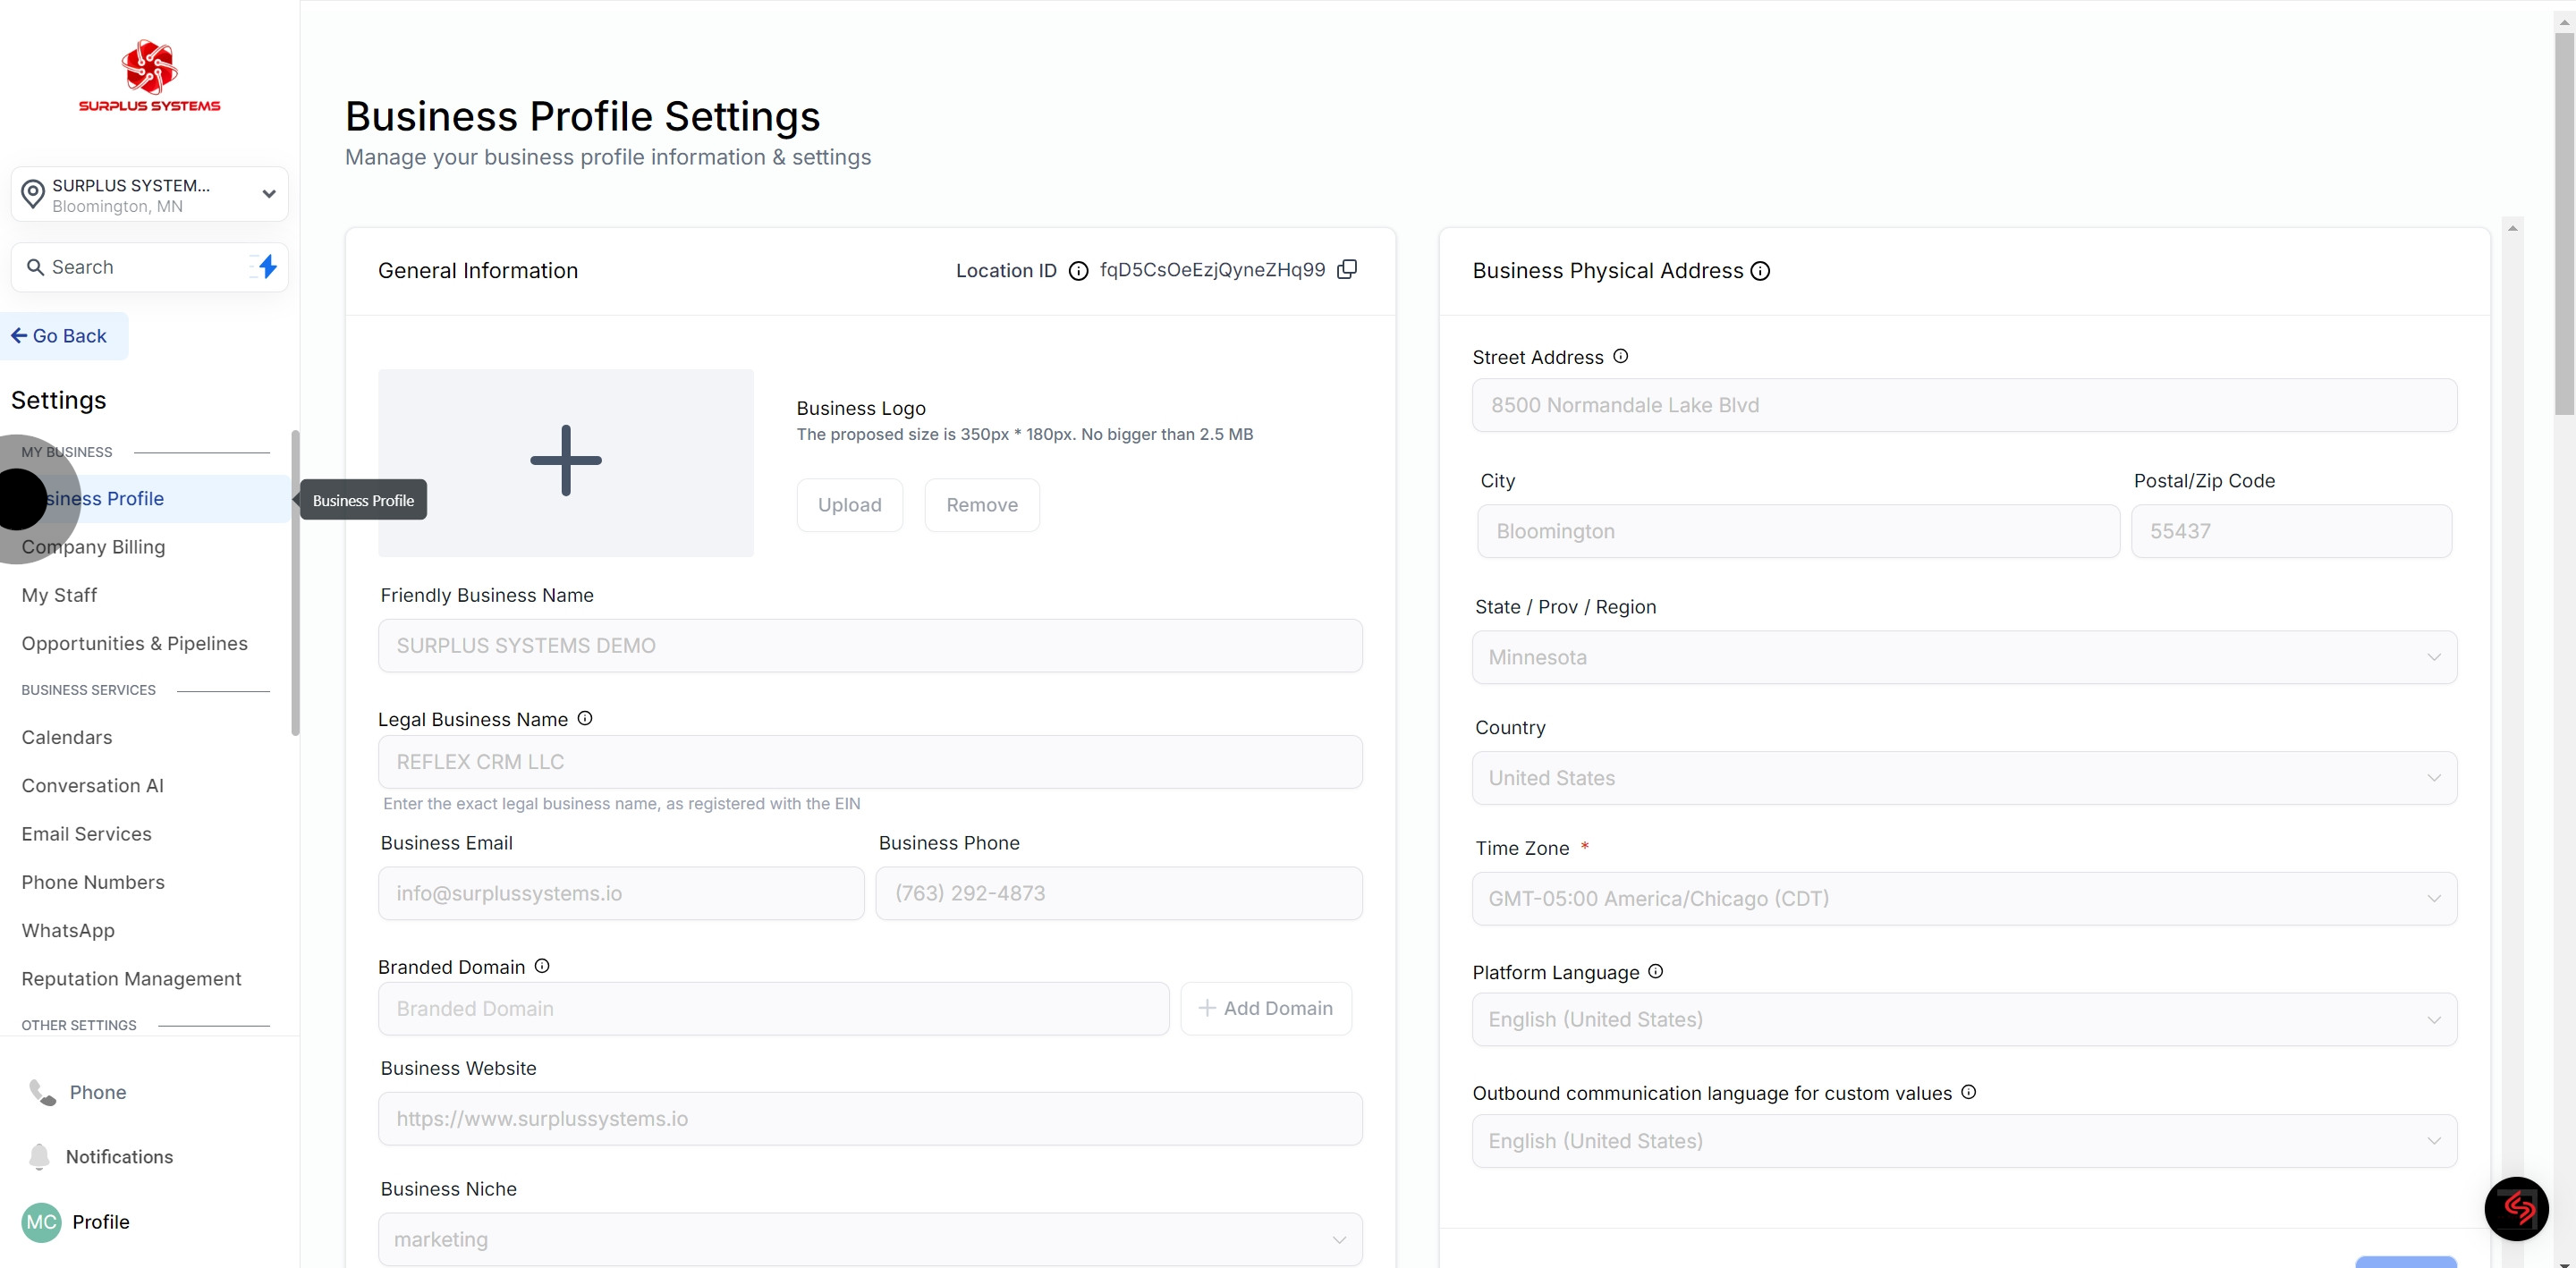2576x1268 pixels.
Task: Click the Street Address info icon
Action: point(1620,356)
